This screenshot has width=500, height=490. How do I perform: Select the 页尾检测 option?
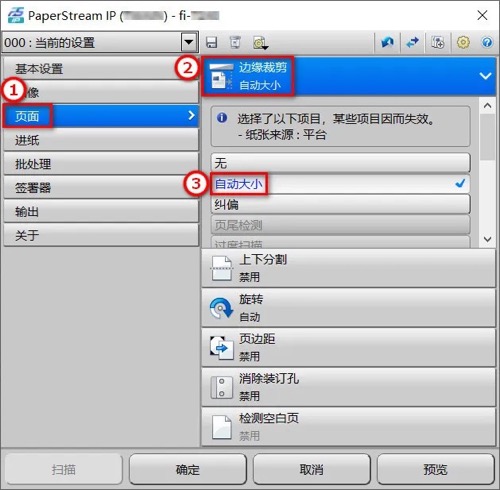point(340,225)
